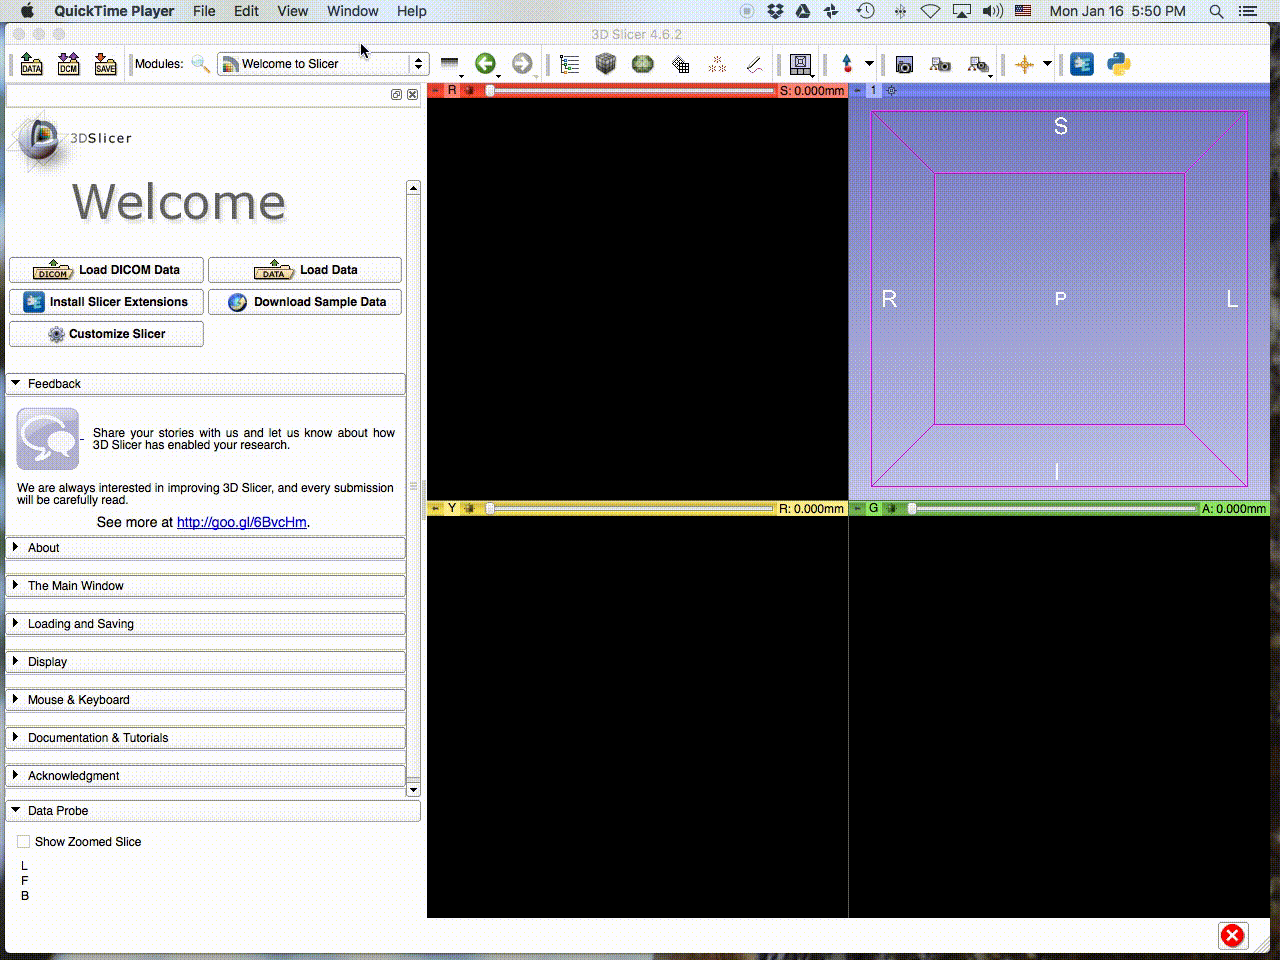Open the QuickTime Player menu
1280x960 pixels.
click(114, 11)
